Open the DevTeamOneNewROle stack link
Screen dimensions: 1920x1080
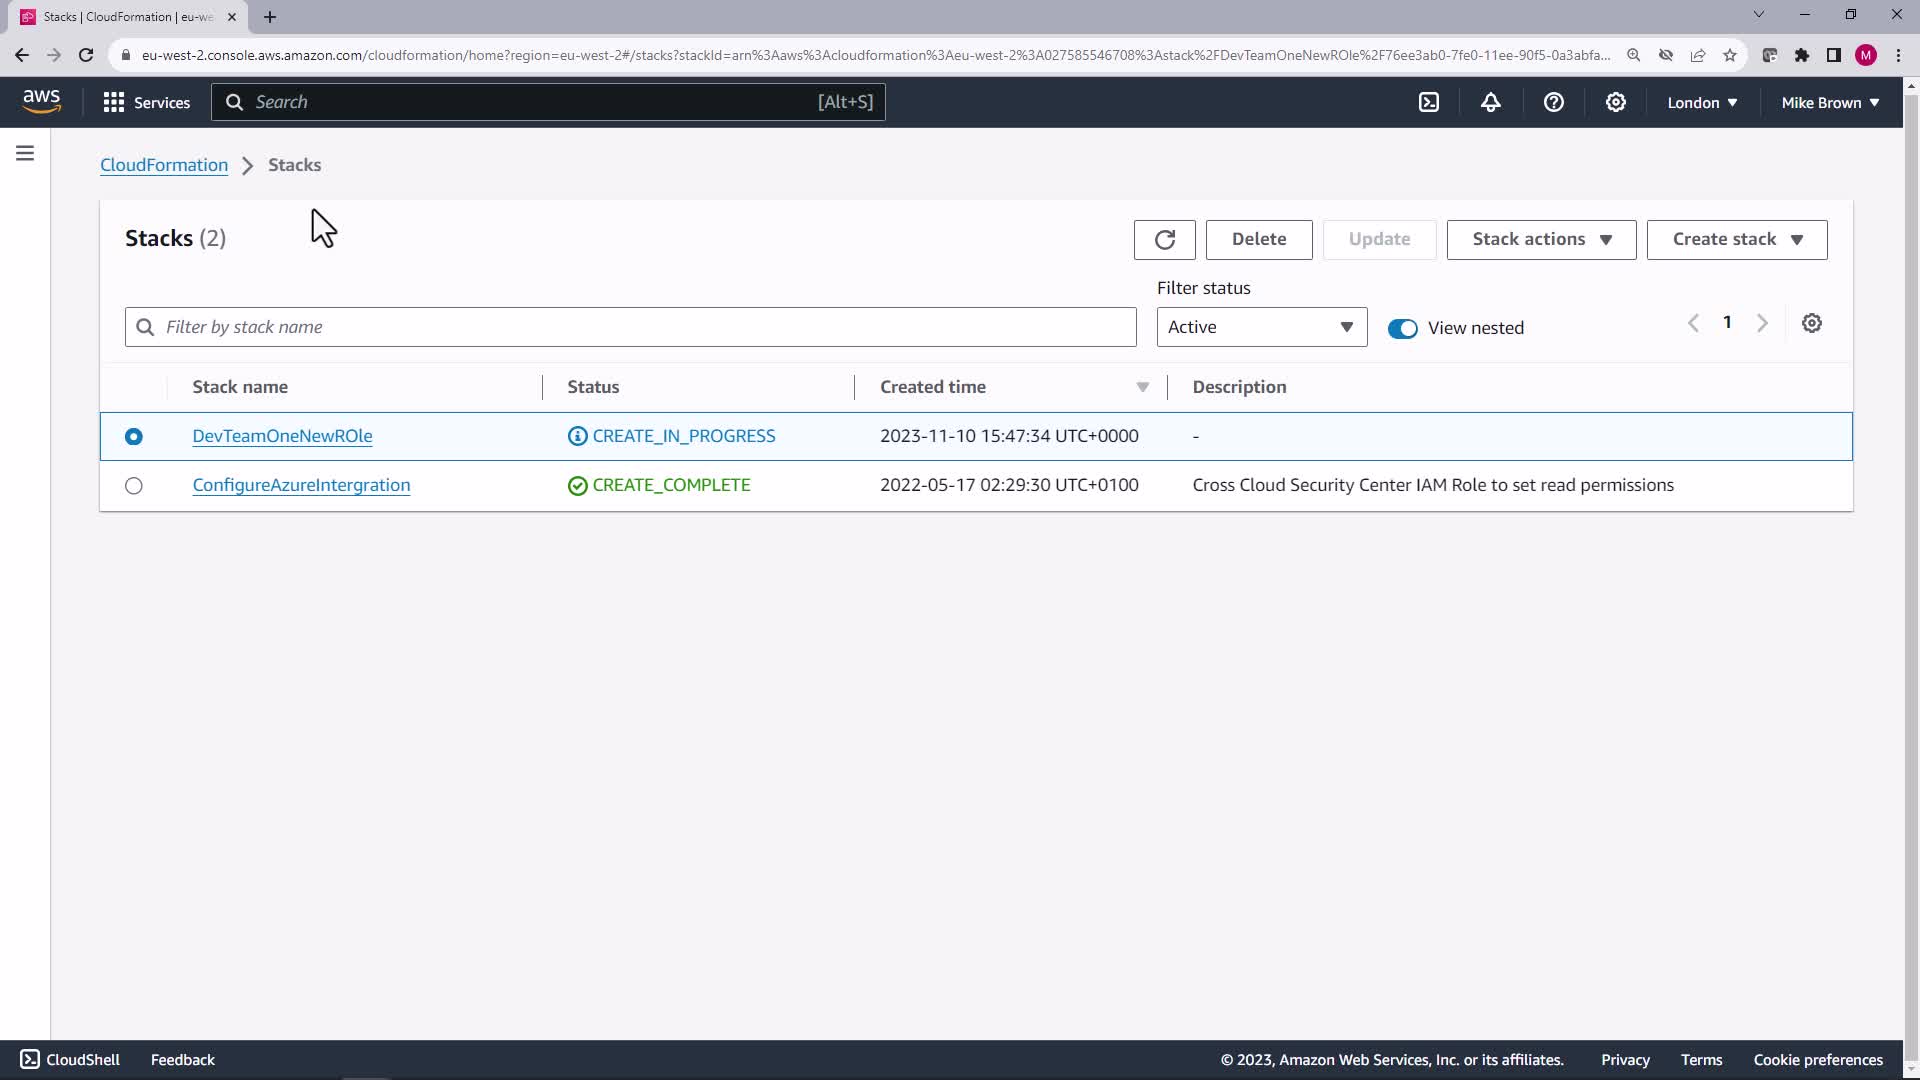282,436
